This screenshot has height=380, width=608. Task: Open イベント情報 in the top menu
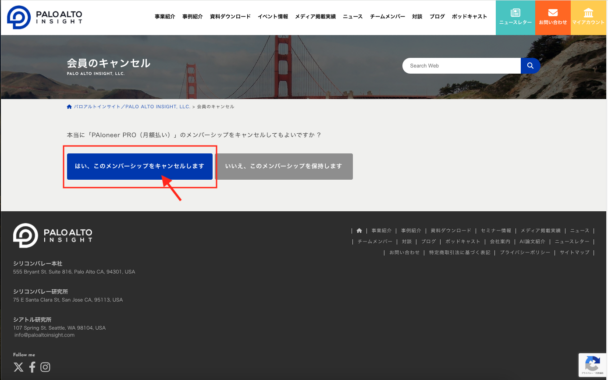(x=273, y=17)
